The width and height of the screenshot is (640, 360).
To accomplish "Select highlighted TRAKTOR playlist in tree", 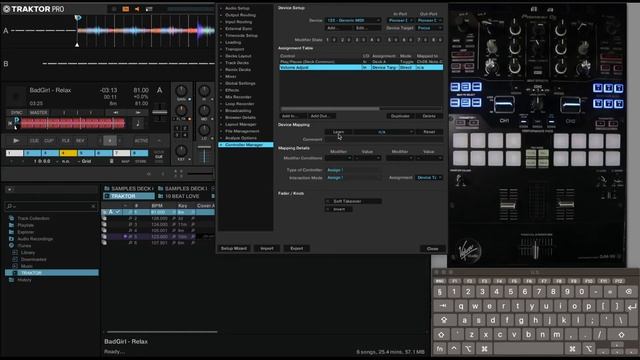I will [52, 273].
